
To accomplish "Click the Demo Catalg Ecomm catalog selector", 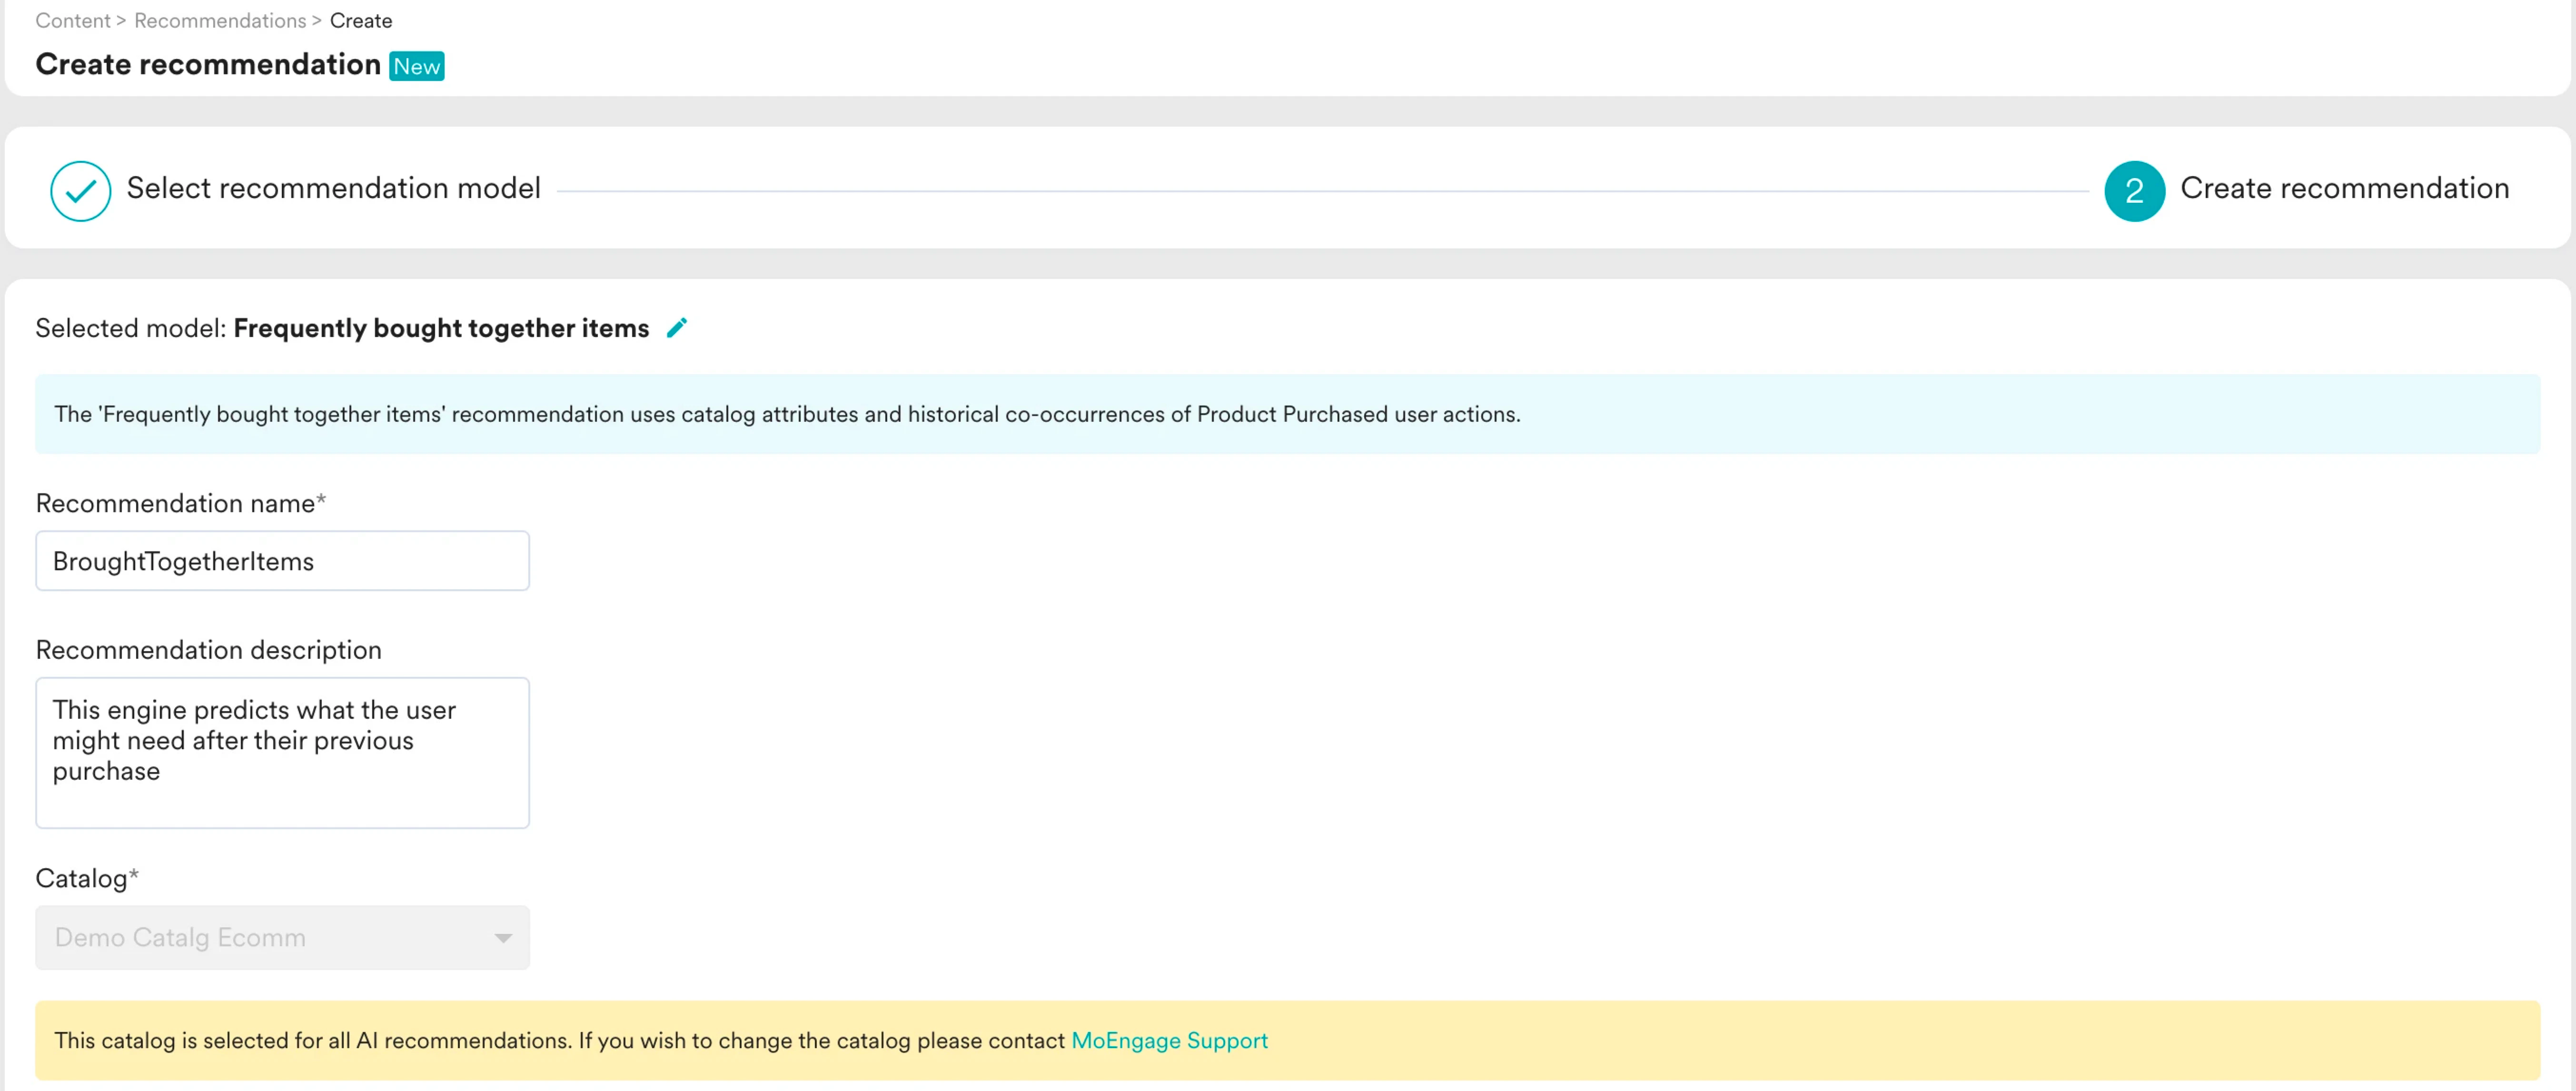I will click(260, 937).
